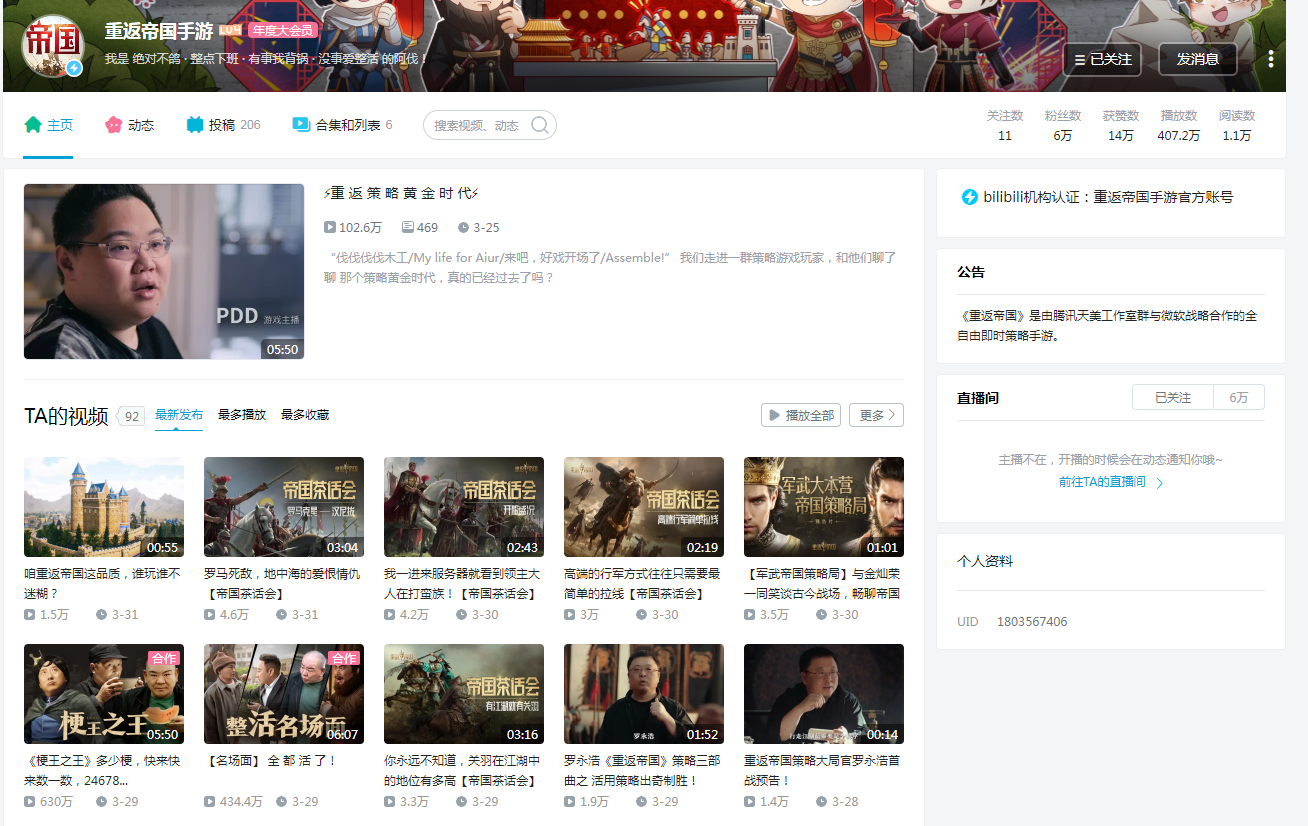This screenshot has height=826, width=1308.
Task: Click the 92 video count badge
Action: pos(132,416)
